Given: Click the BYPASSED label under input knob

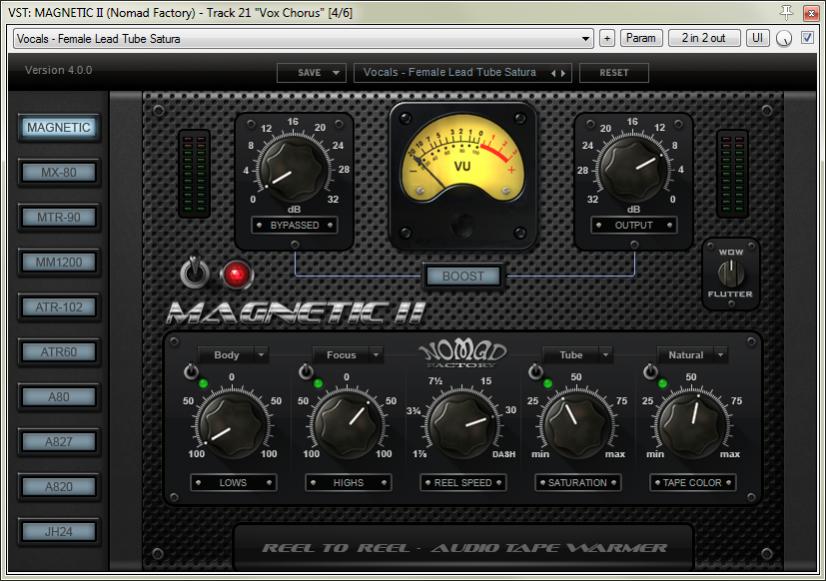Looking at the screenshot, I should click(x=294, y=225).
